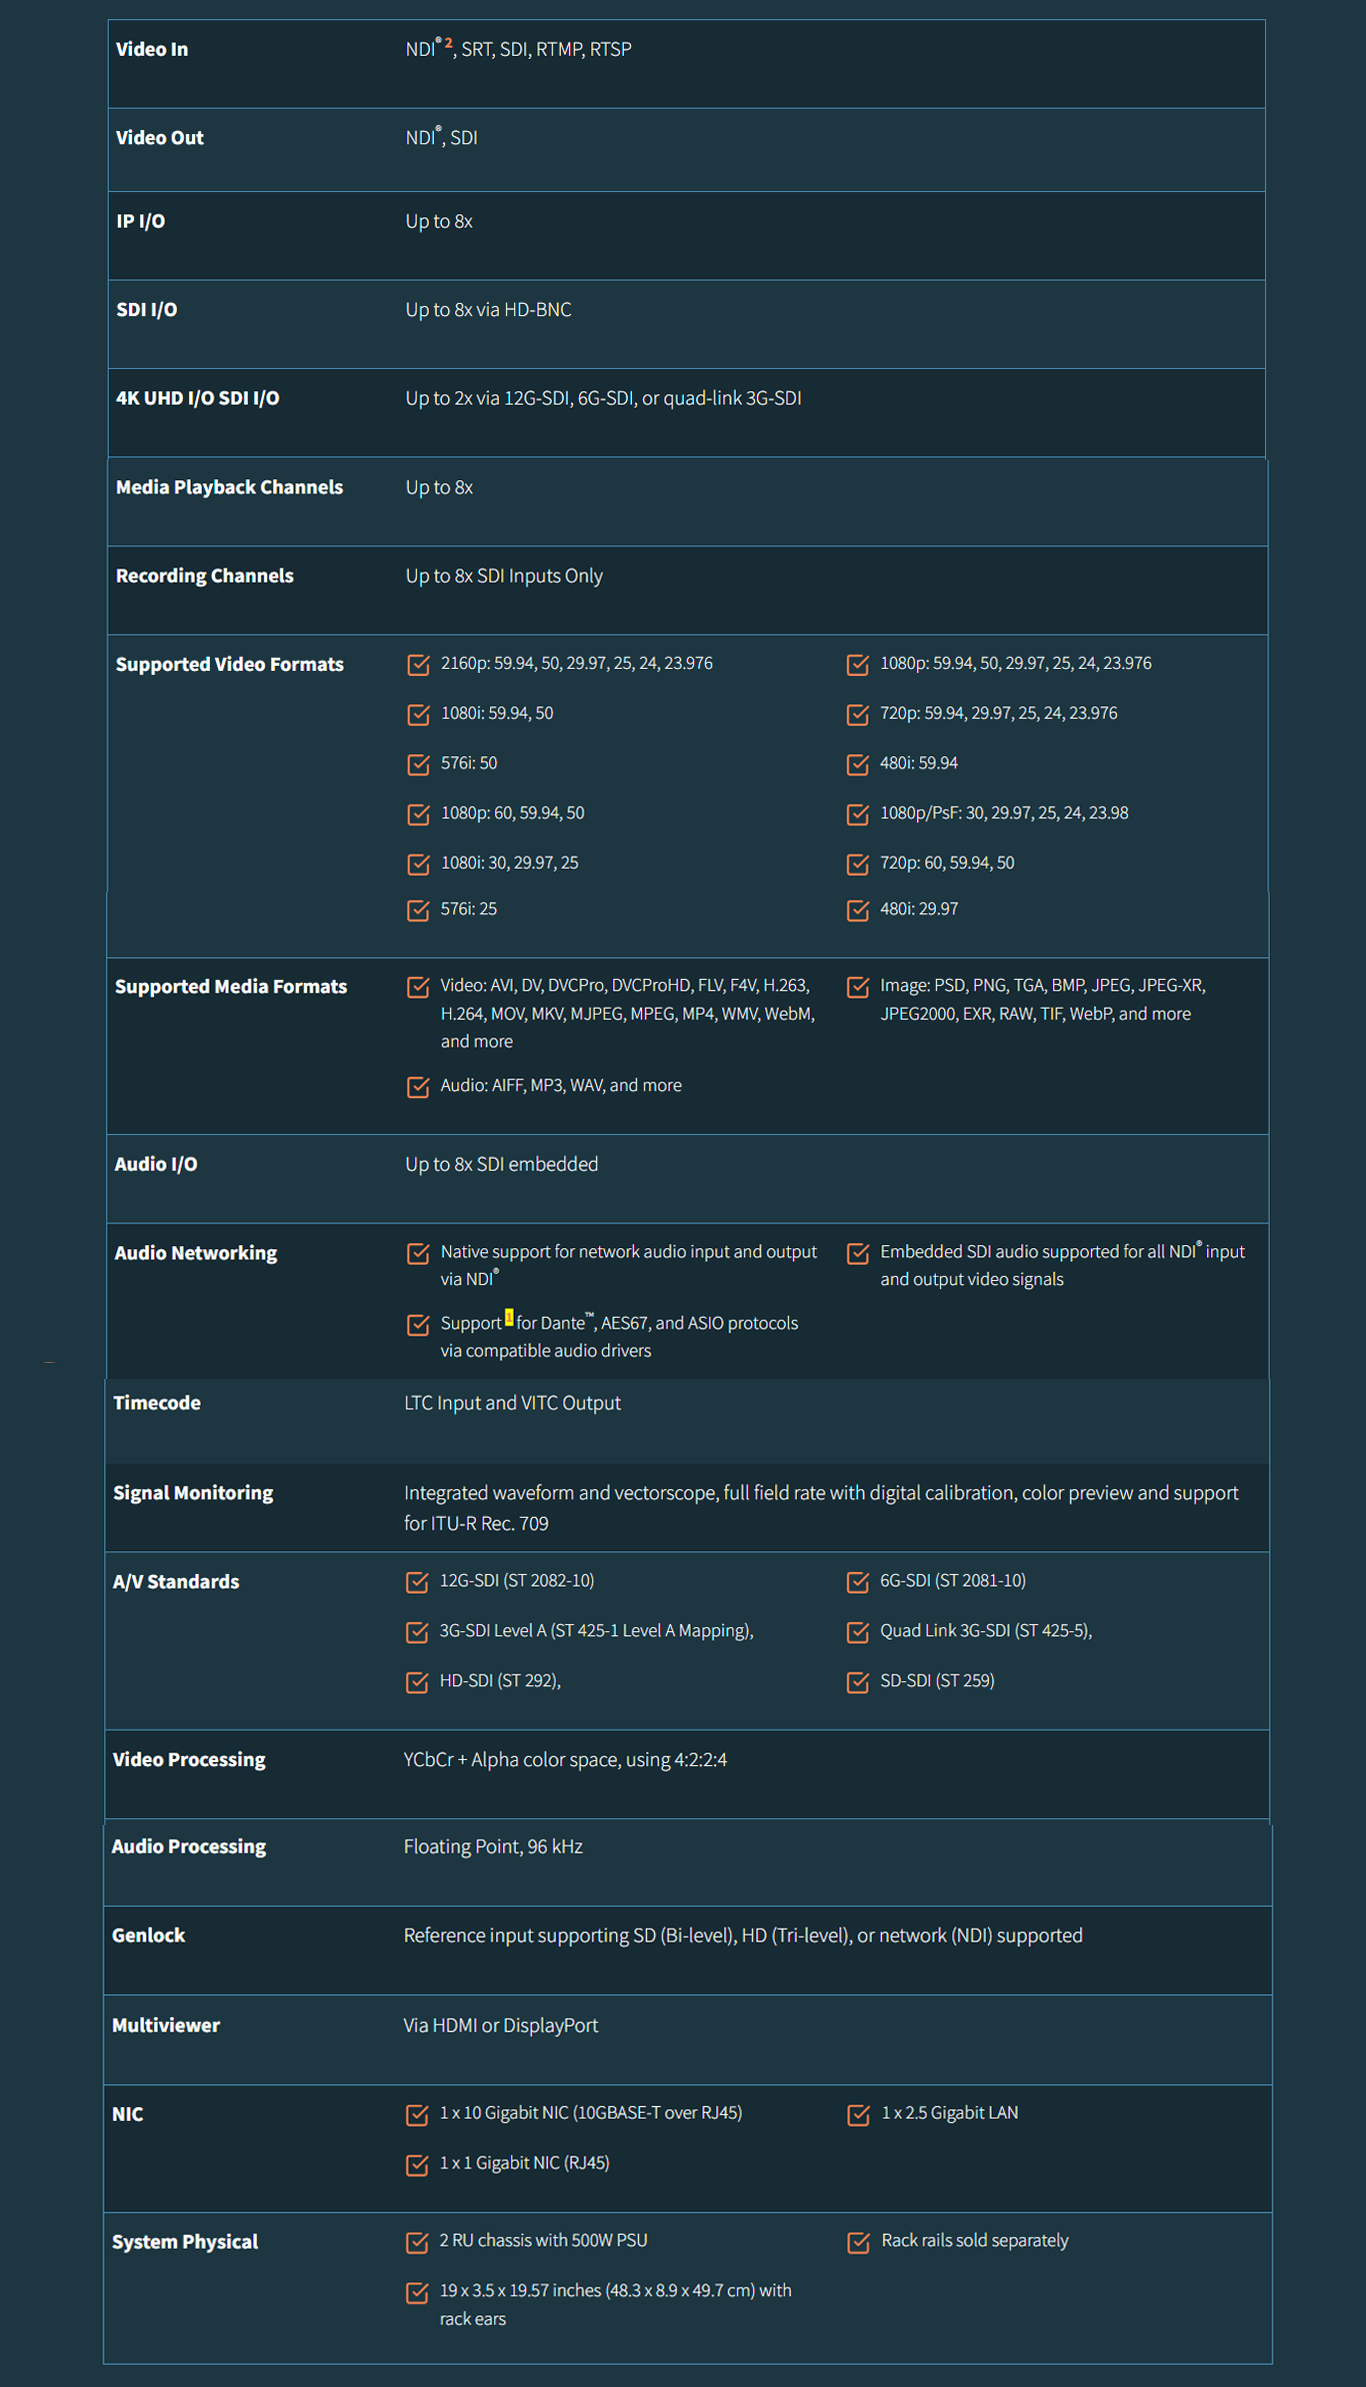Select the check icon beside 12G-SDI (ST 2082-10)
Image resolution: width=1366 pixels, height=2387 pixels.
pyautogui.click(x=417, y=1582)
